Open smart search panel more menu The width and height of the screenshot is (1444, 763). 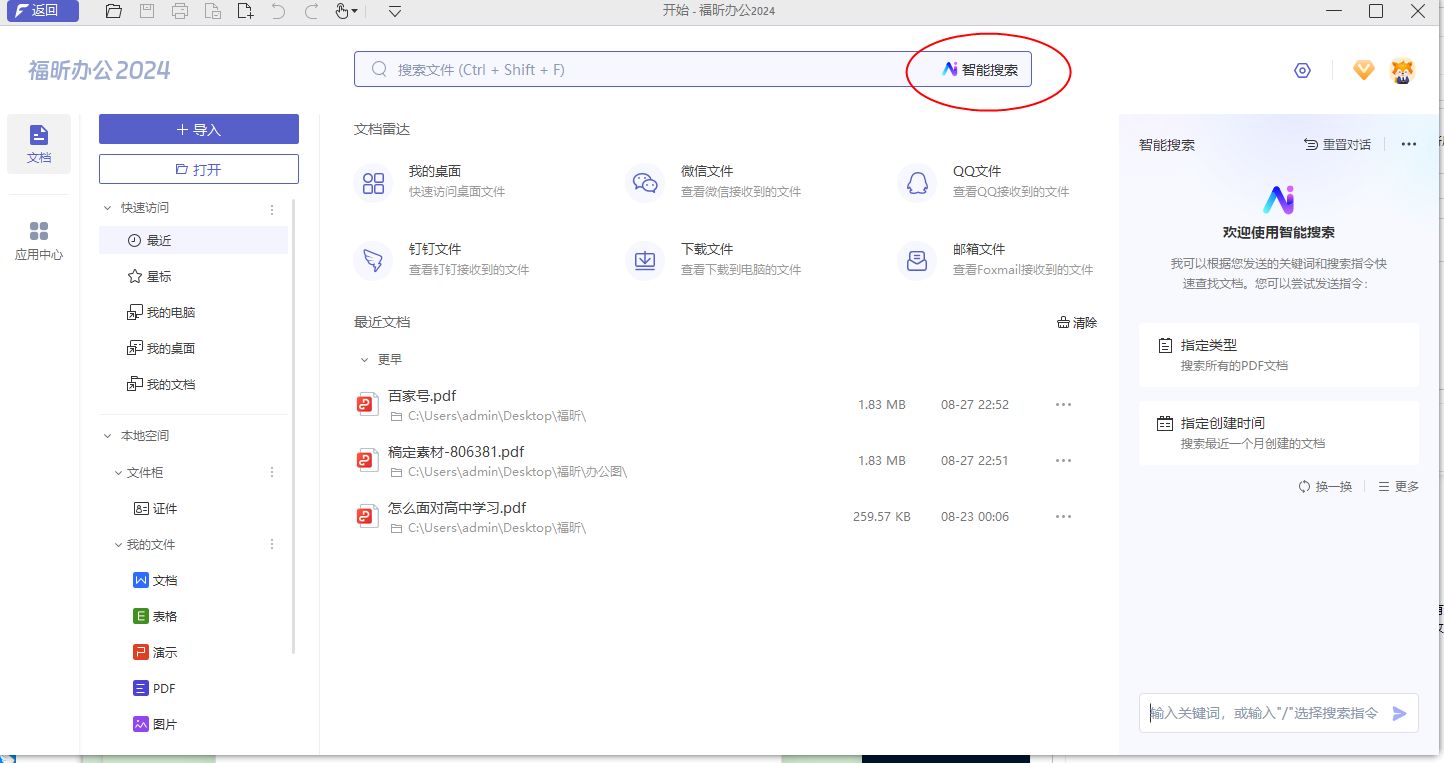tap(1409, 144)
